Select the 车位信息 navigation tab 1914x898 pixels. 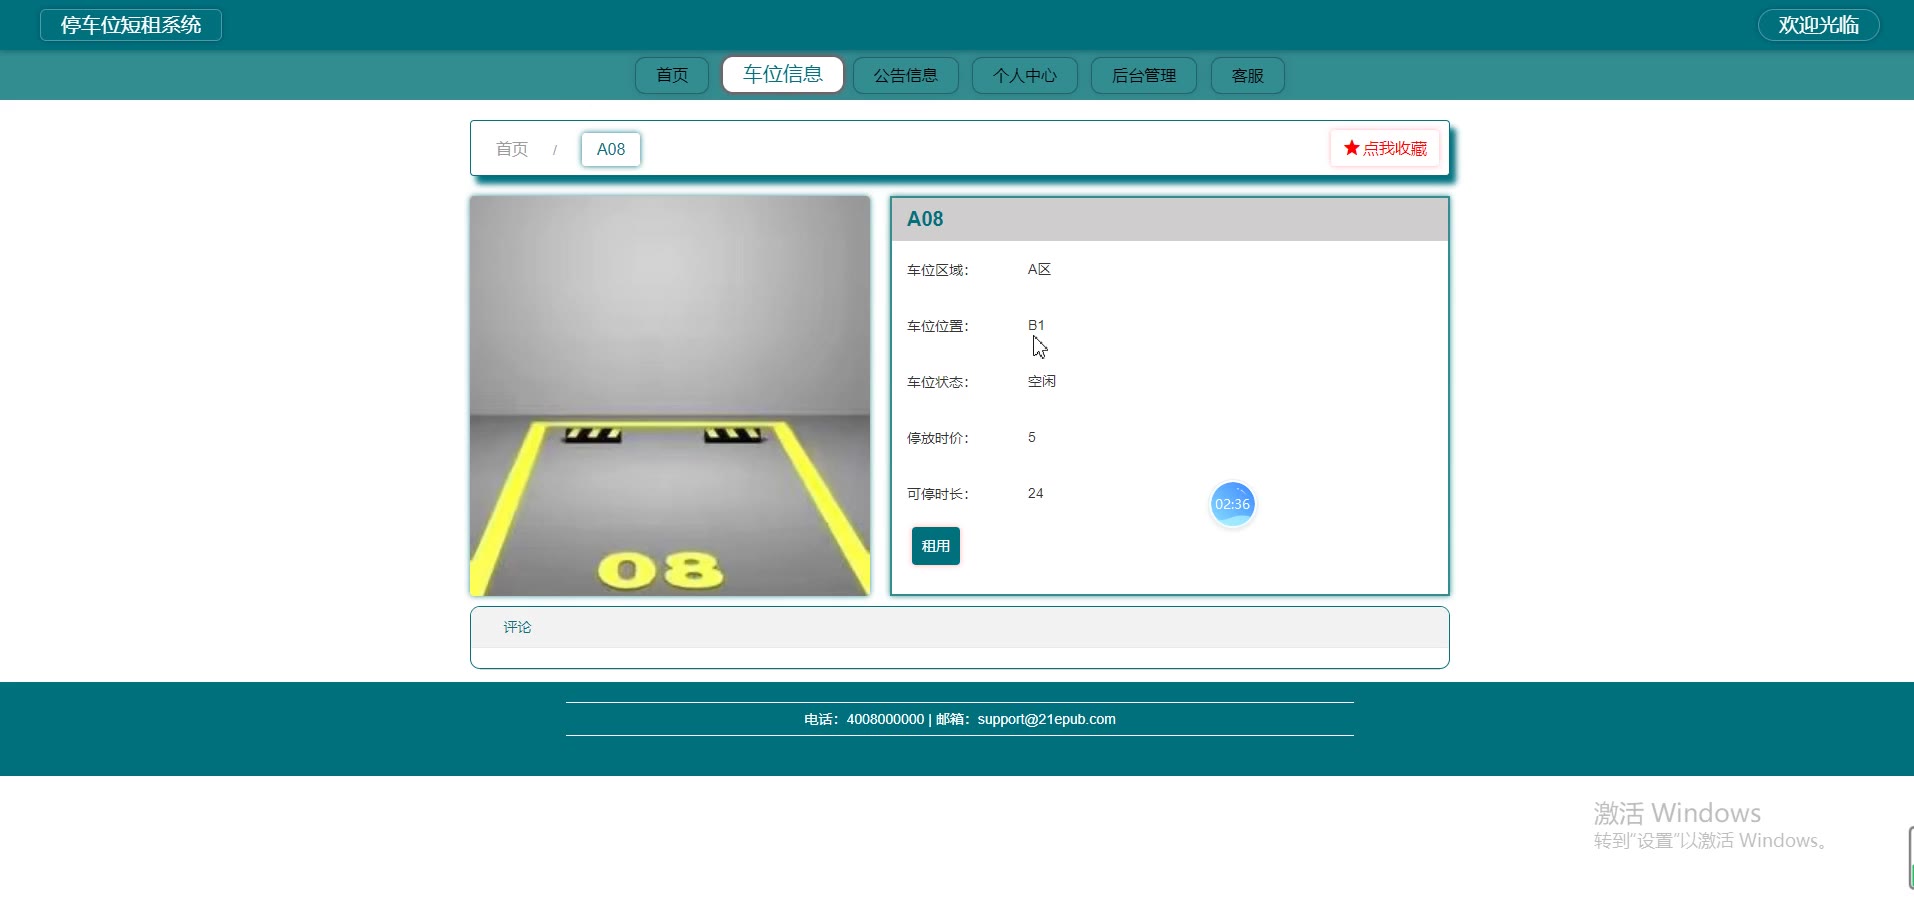point(783,74)
